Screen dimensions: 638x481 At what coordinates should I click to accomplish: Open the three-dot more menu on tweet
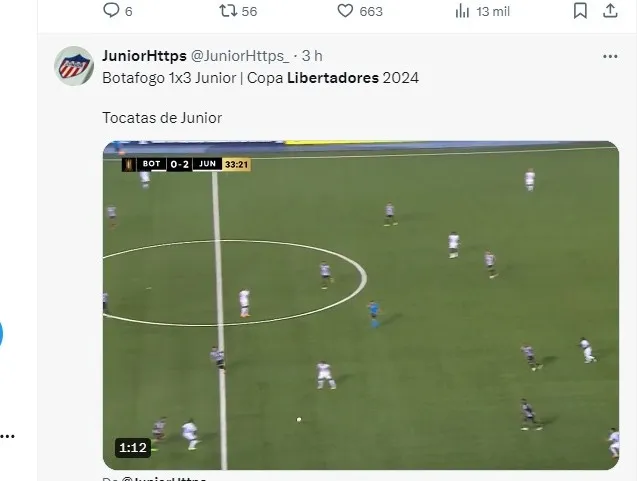(x=610, y=57)
